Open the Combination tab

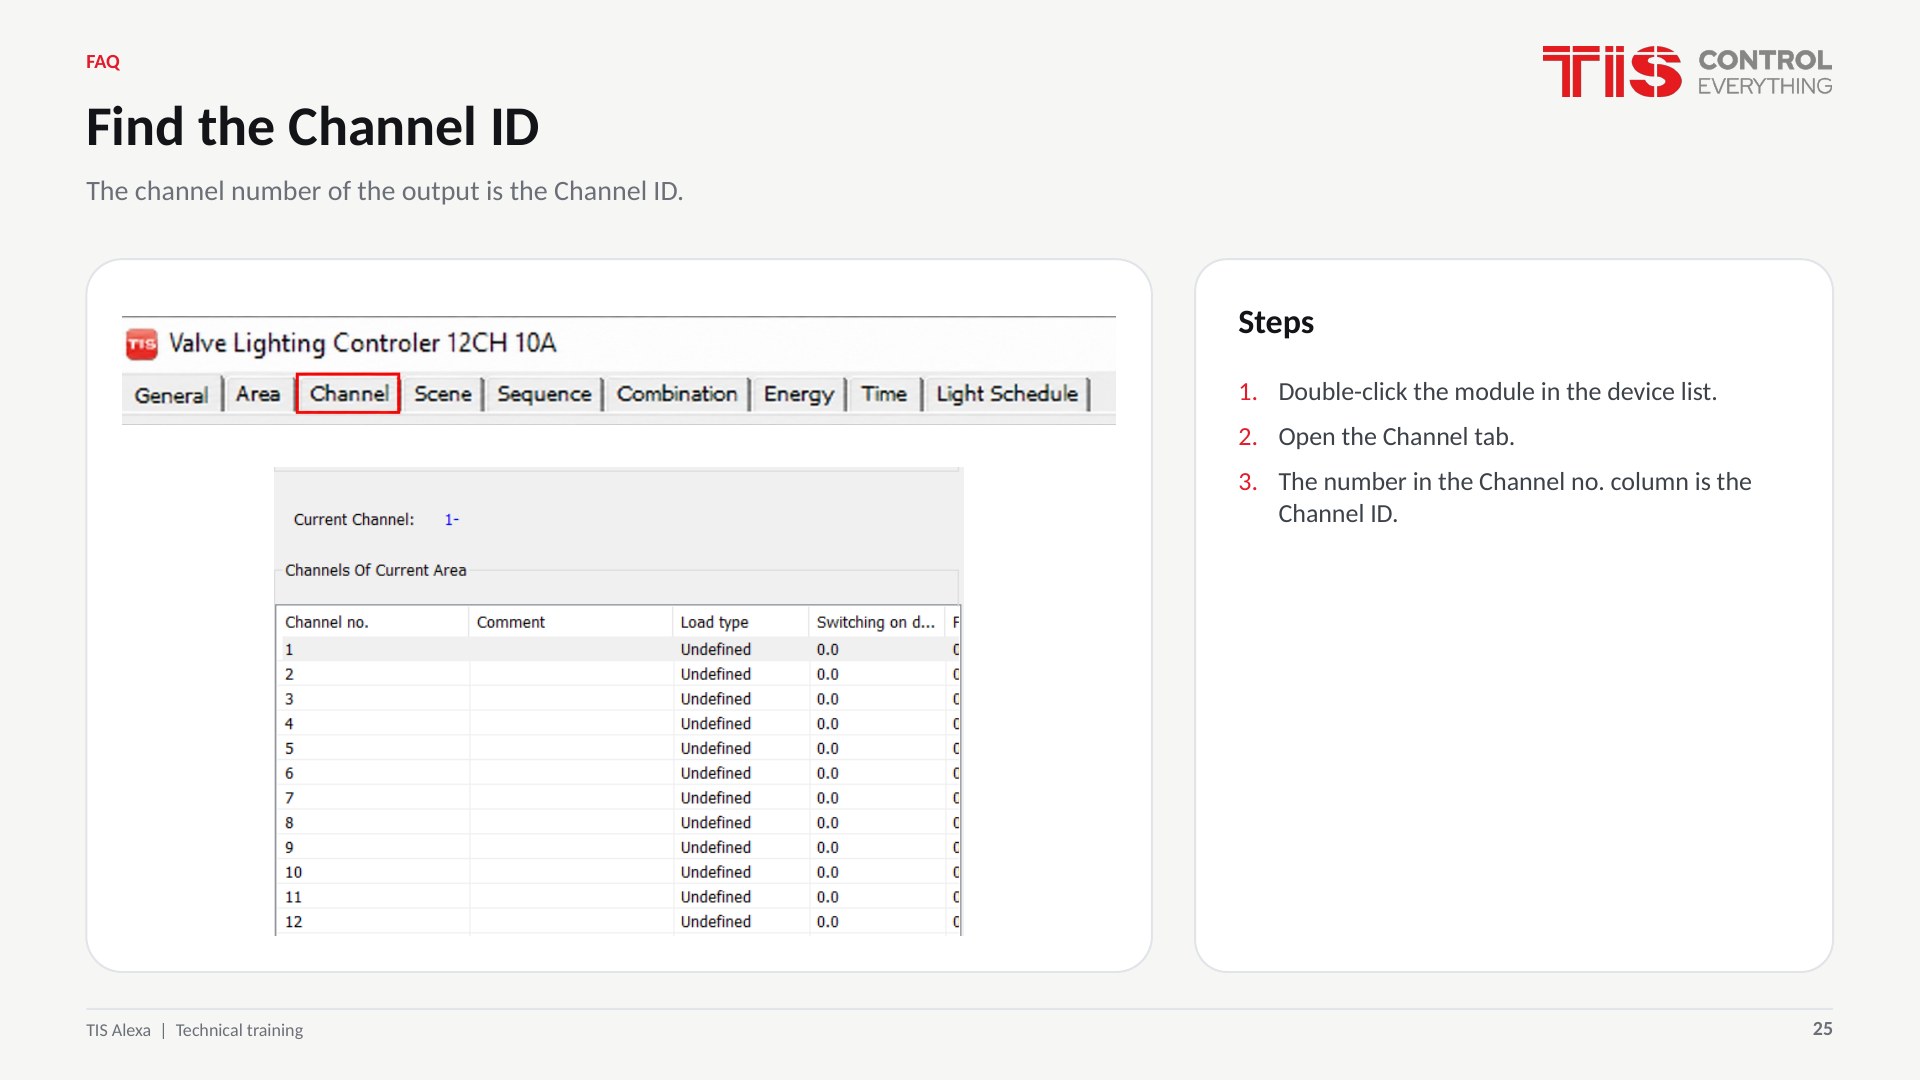point(677,394)
